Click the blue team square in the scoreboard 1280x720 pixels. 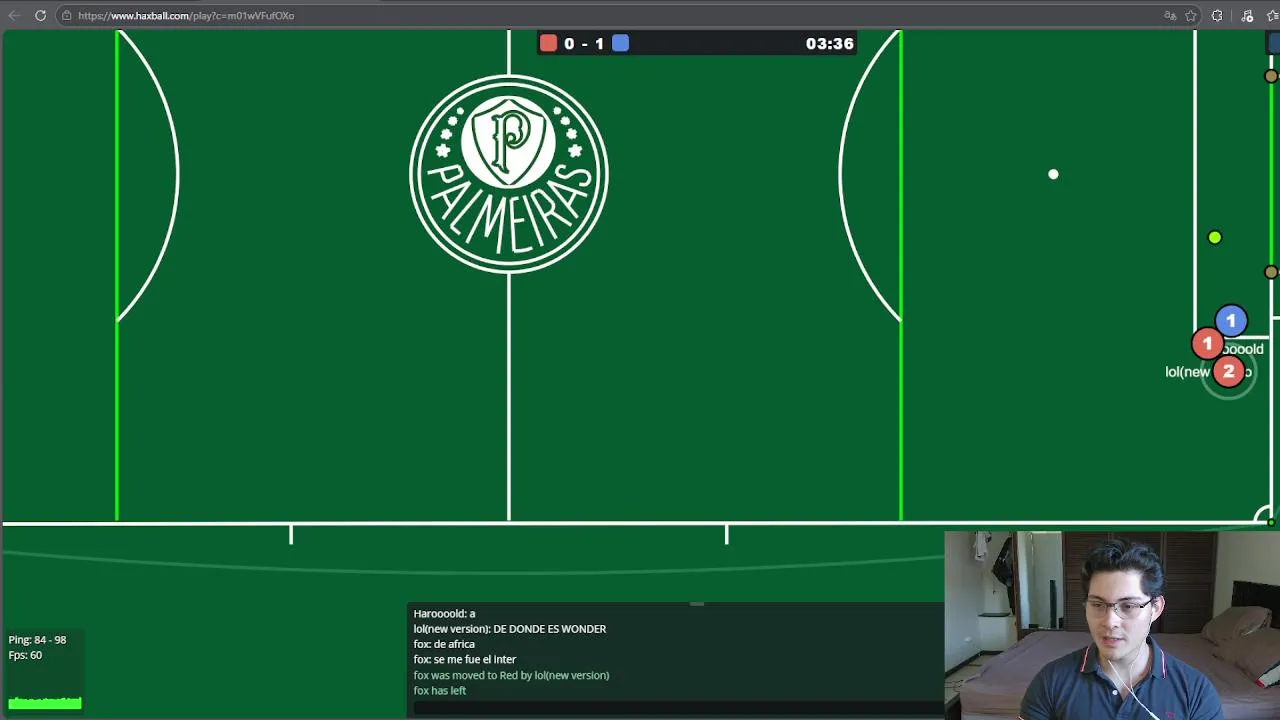[x=620, y=43]
